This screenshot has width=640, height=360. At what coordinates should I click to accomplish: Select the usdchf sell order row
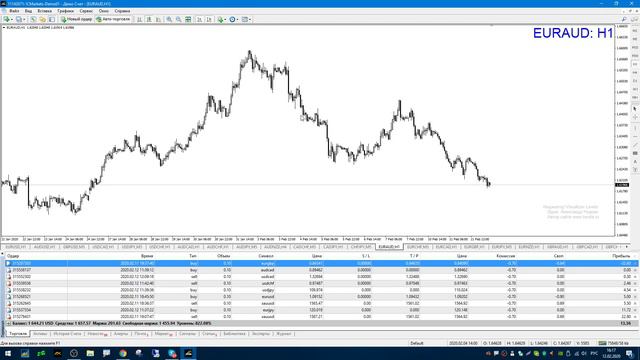tap(320, 283)
